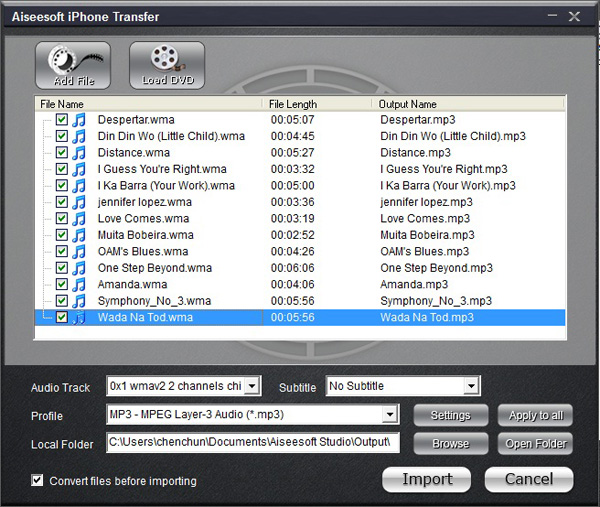Uncheck the Amanda.wma checkbox
This screenshot has width=600, height=507.
point(62,284)
